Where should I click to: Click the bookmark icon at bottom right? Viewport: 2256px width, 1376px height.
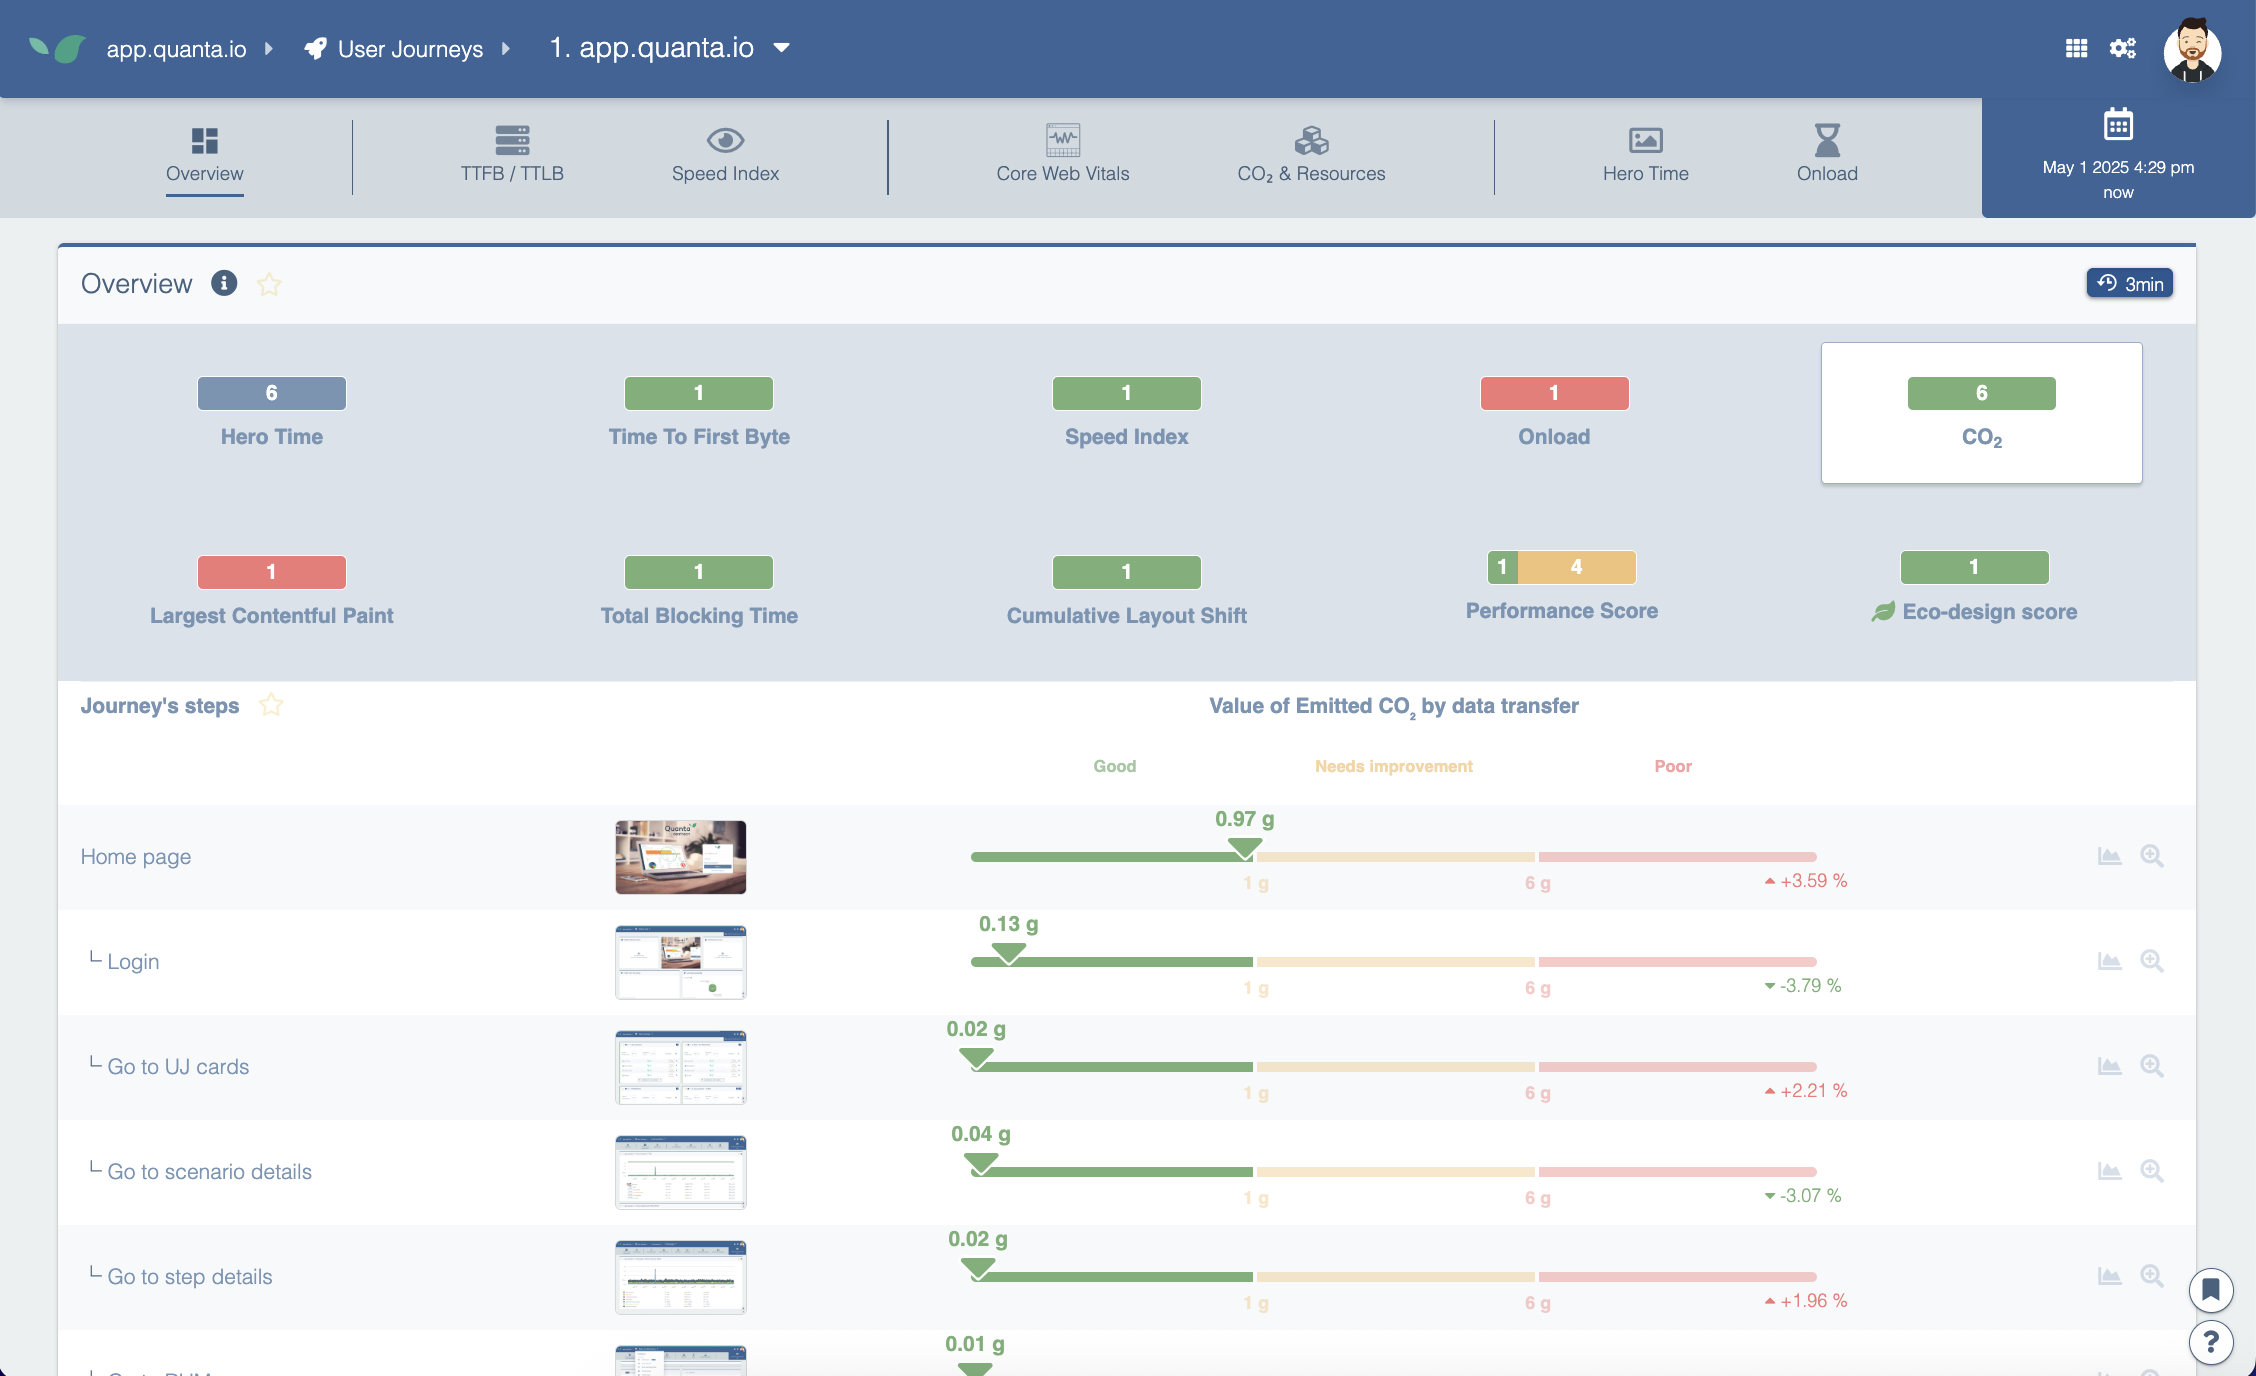(2211, 1289)
